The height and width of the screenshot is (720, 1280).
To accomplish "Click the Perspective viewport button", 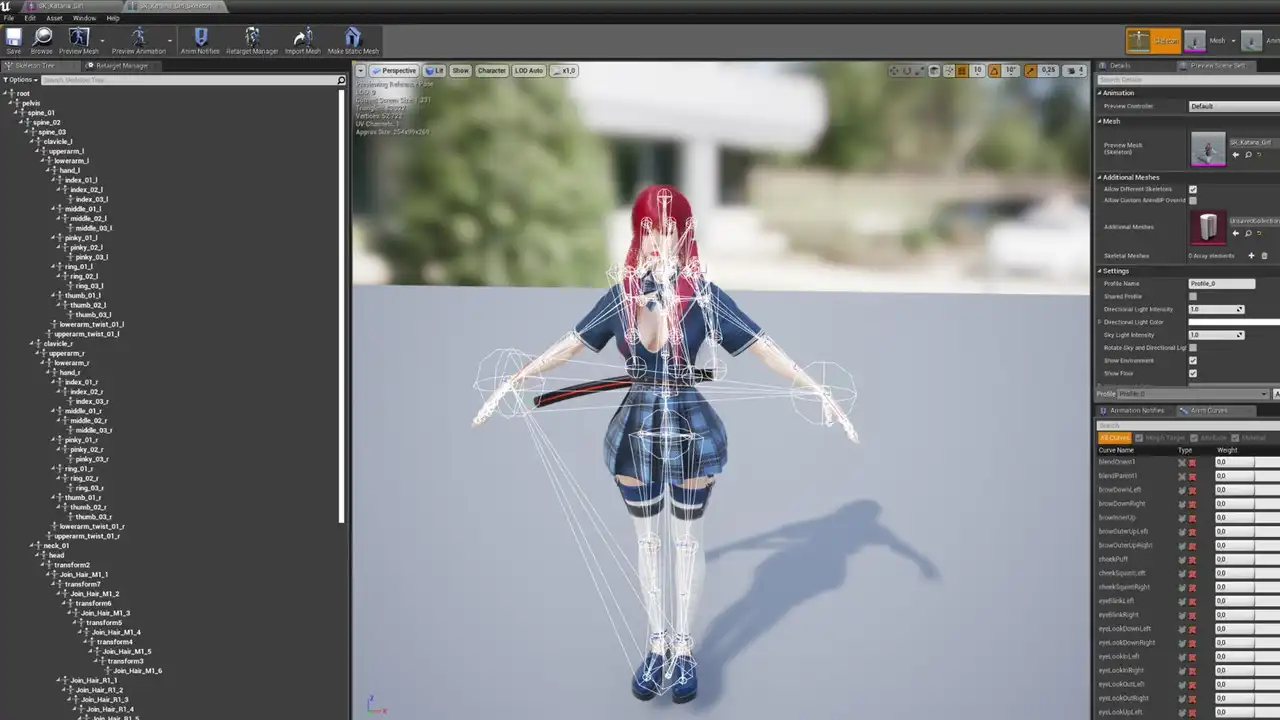I will [394, 71].
